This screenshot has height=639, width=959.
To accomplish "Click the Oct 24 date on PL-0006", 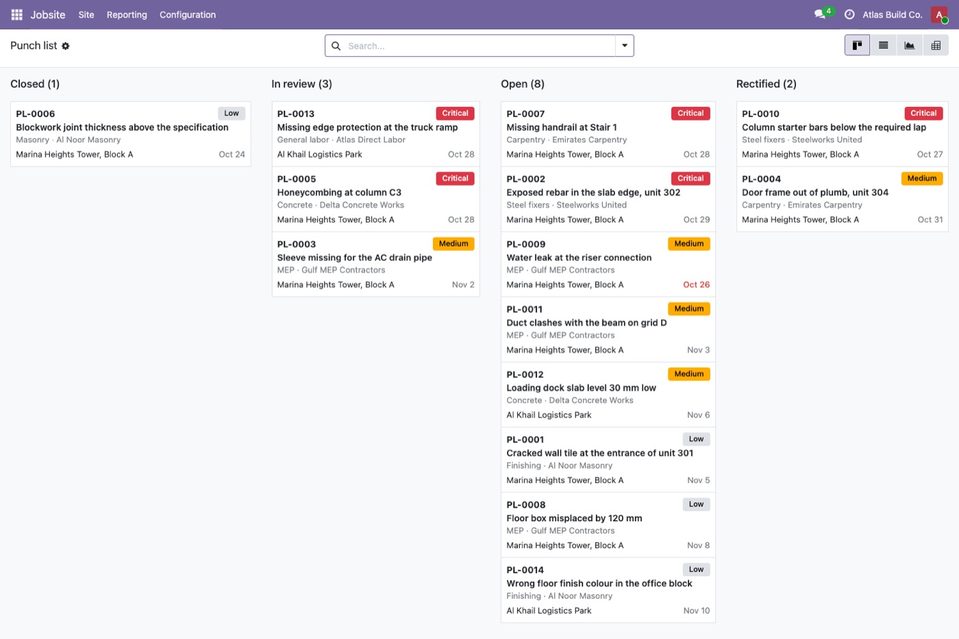I will point(232,154).
